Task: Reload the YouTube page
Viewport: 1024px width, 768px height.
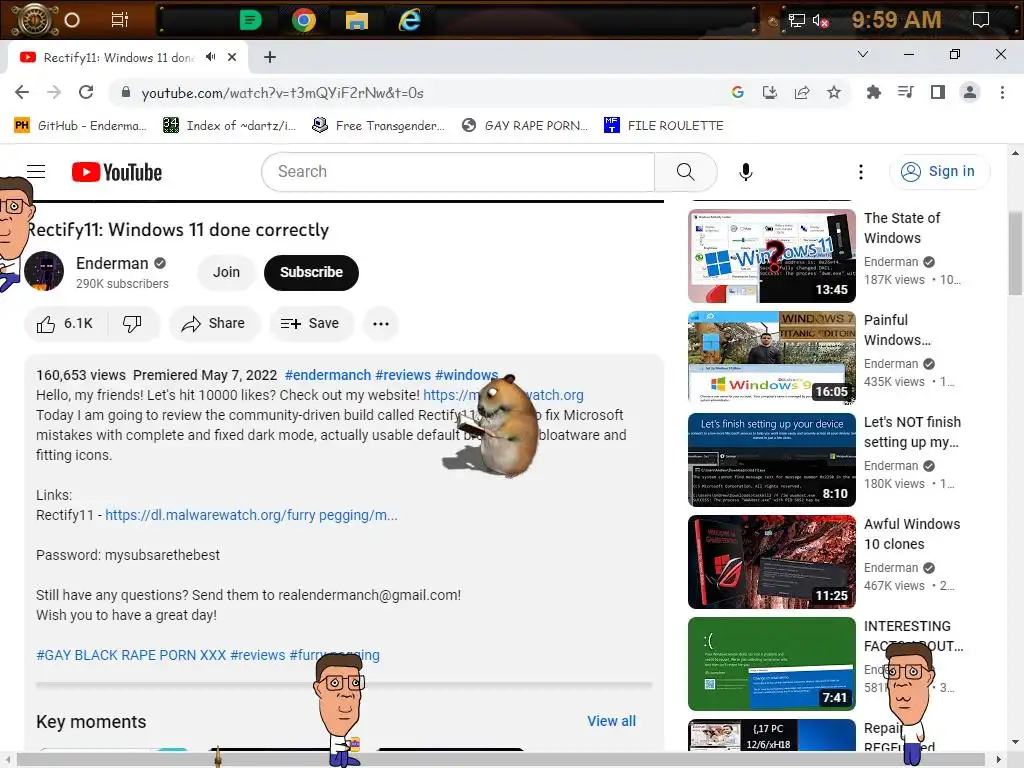Action: (x=86, y=92)
